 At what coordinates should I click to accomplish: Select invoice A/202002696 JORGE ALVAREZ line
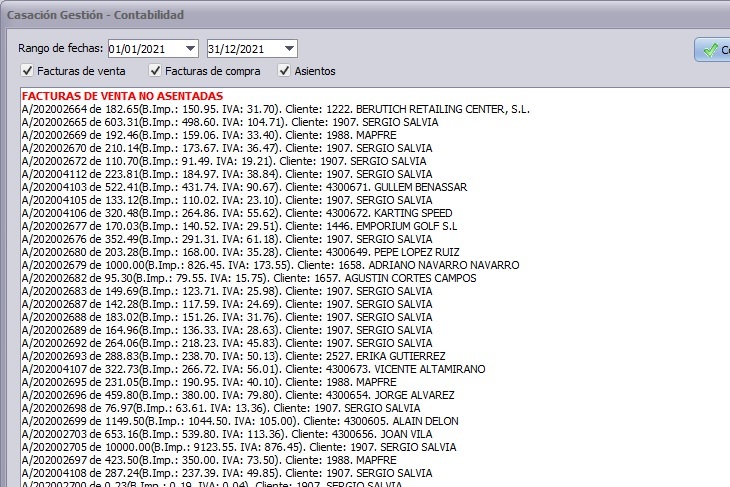238,396
